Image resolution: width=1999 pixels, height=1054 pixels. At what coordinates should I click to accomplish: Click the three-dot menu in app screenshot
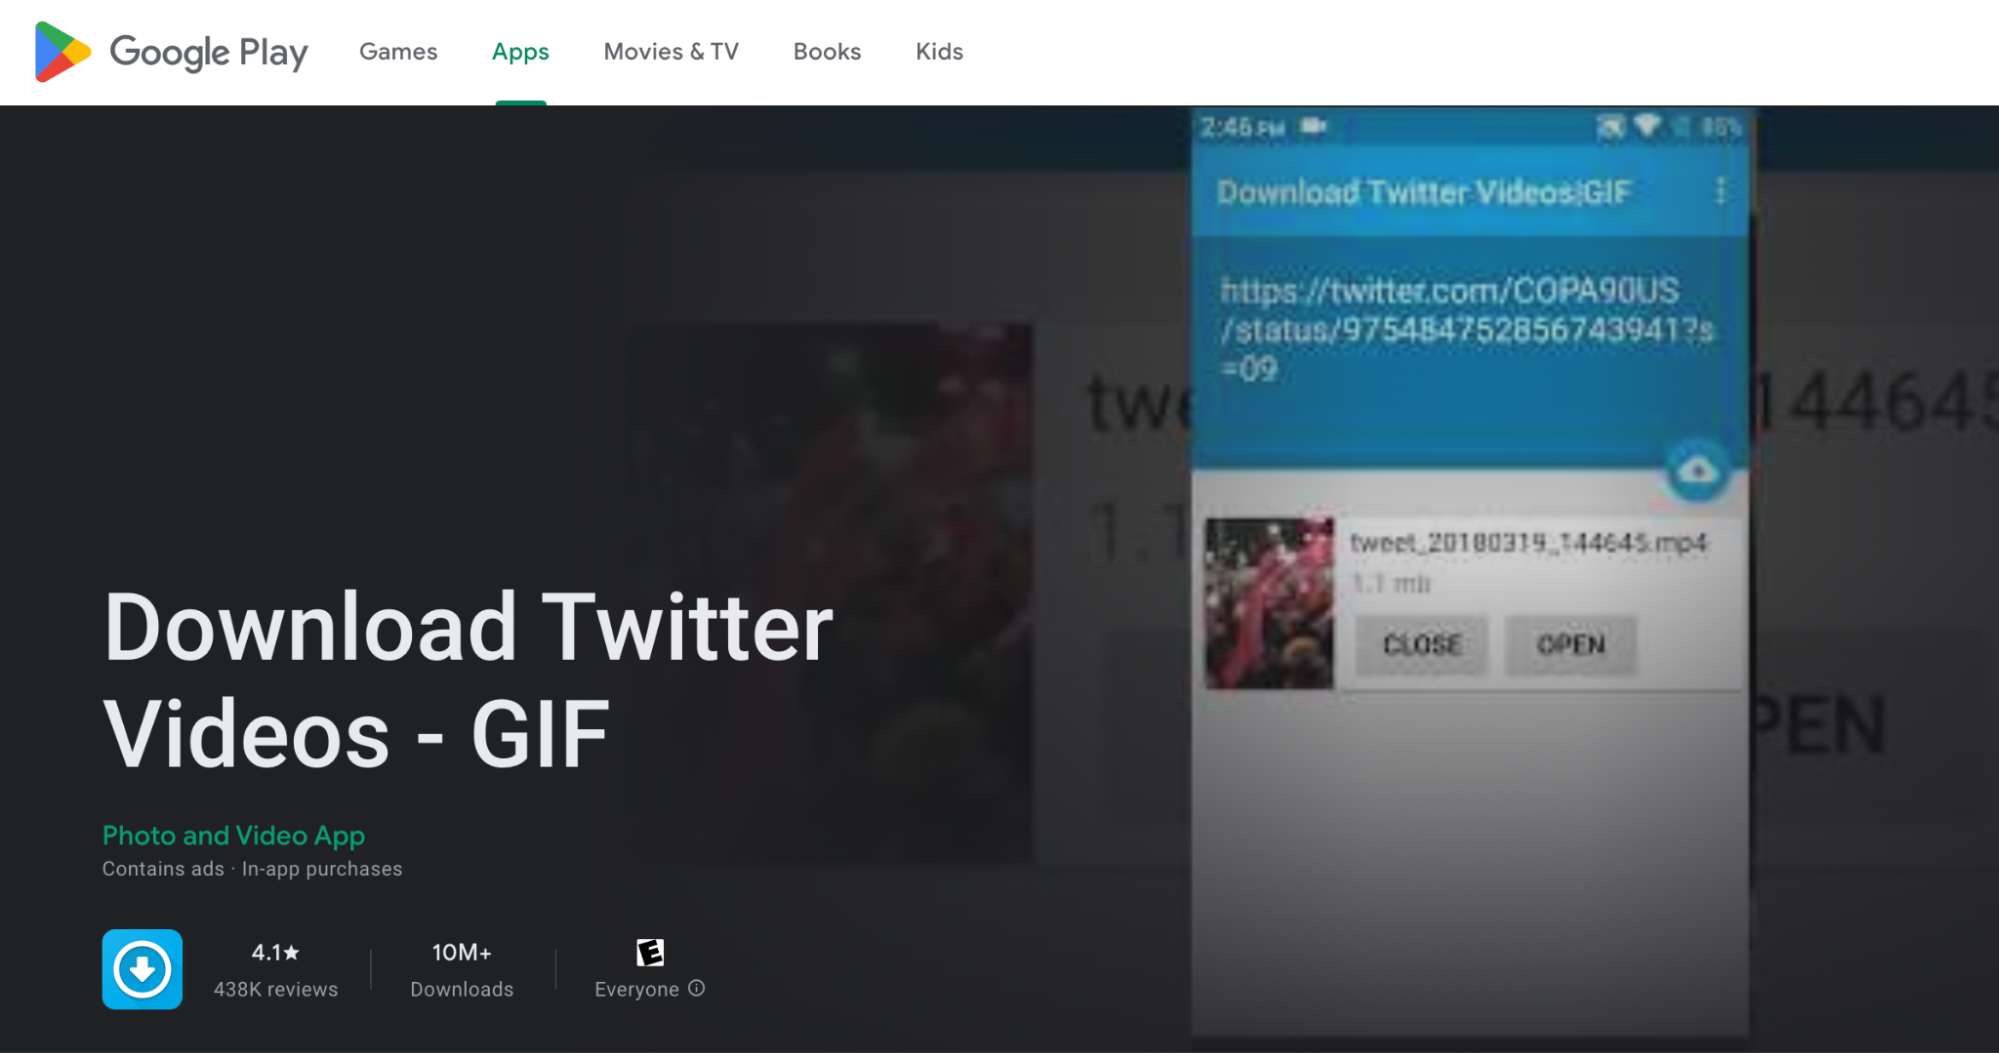coord(1720,191)
